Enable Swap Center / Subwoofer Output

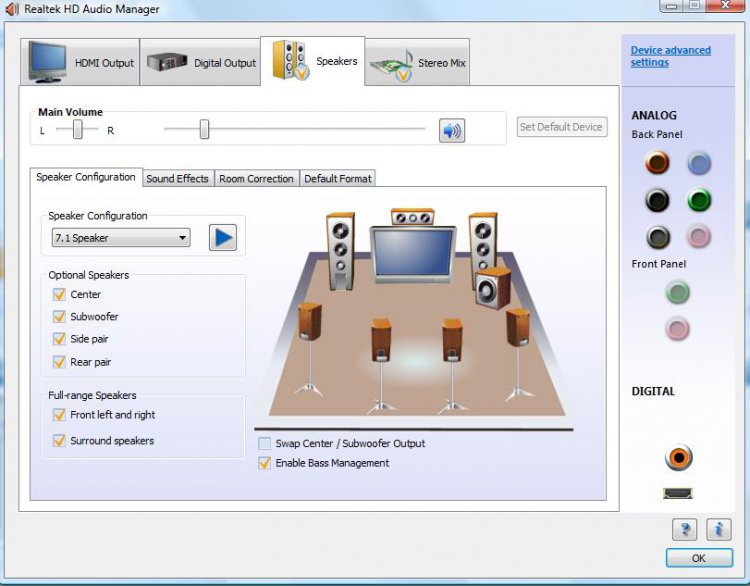(265, 443)
